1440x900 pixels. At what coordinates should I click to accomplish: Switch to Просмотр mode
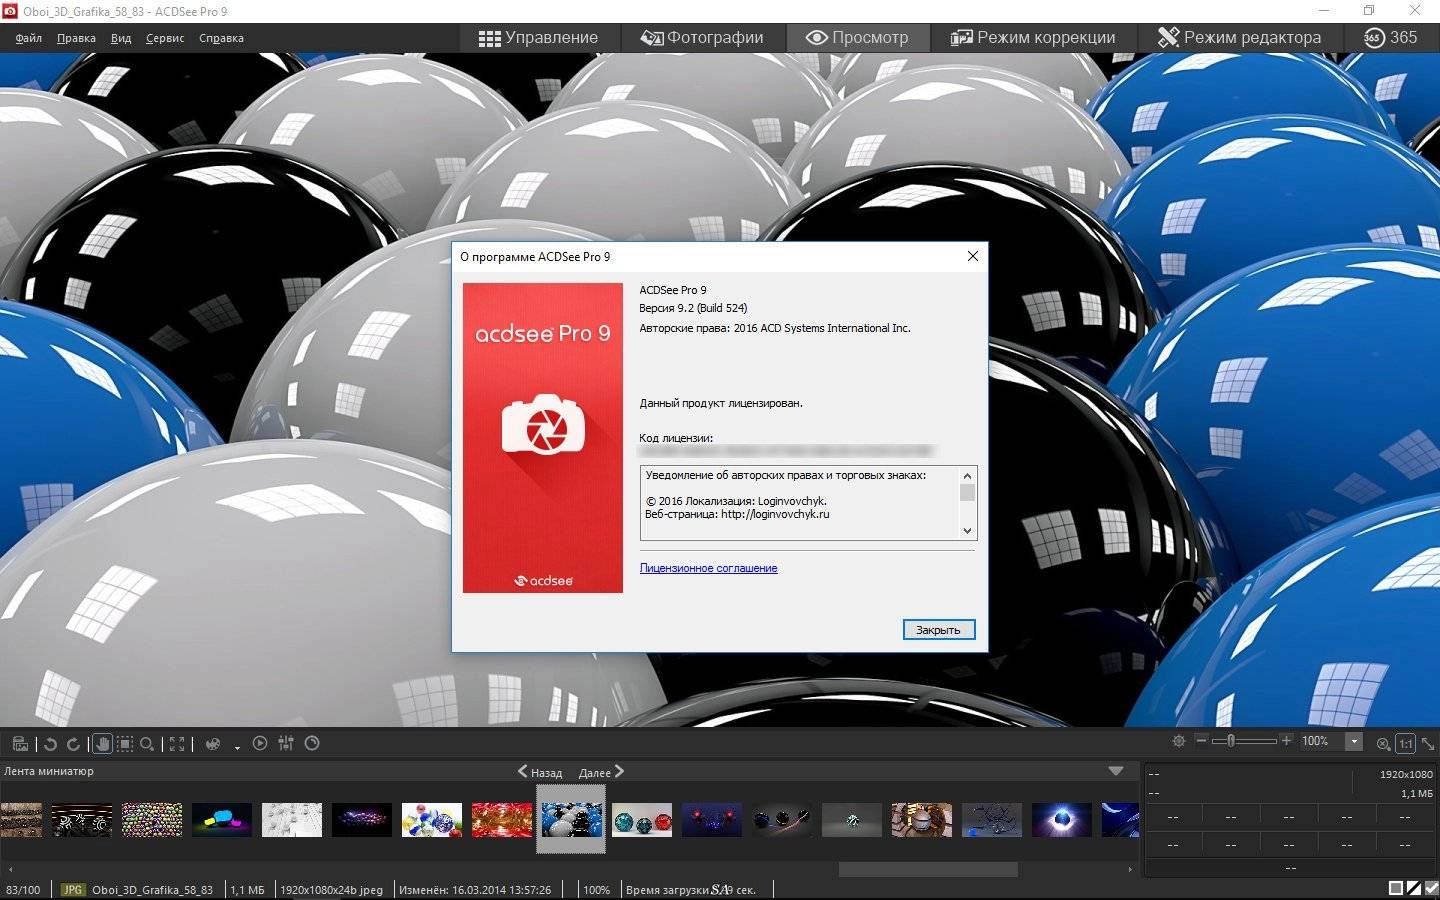[858, 37]
